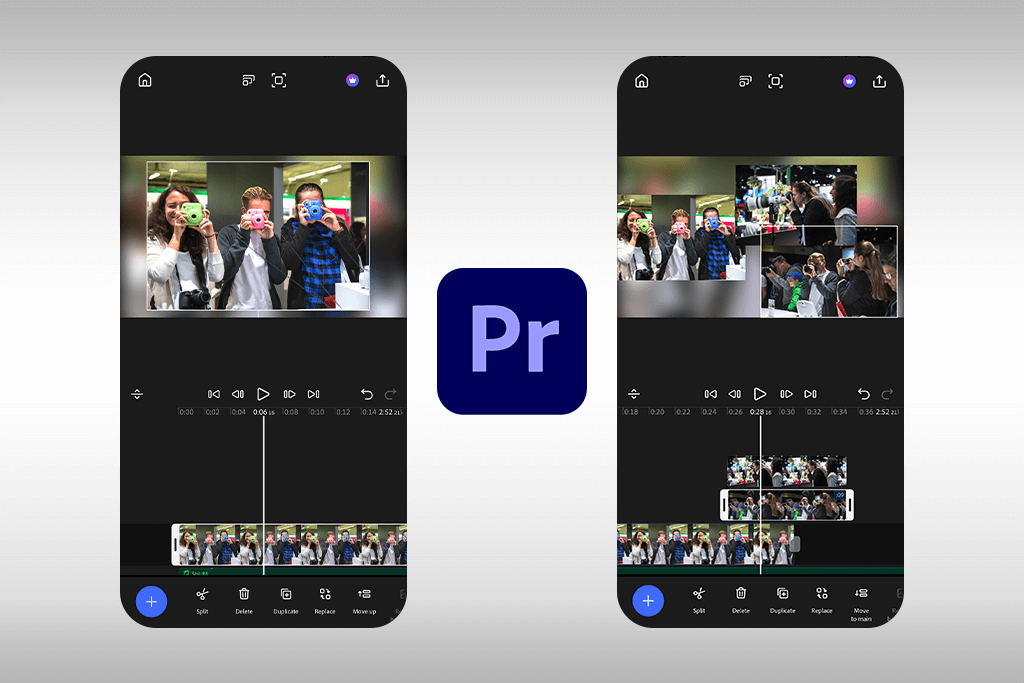Tap the Adobe Premiere Pr logo
Viewport: 1024px width, 683px height.
point(512,341)
